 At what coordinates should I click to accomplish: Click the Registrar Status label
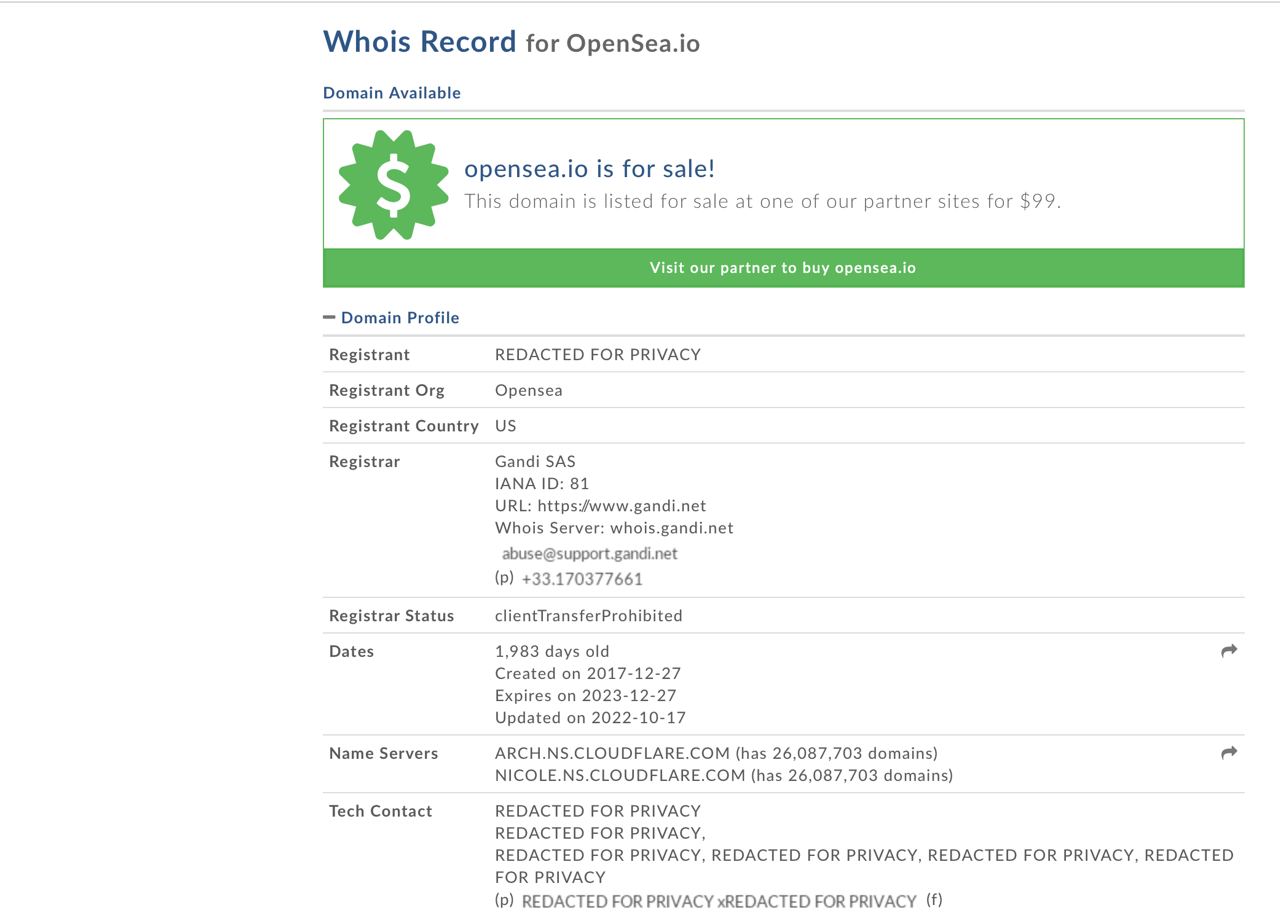pyautogui.click(x=392, y=616)
